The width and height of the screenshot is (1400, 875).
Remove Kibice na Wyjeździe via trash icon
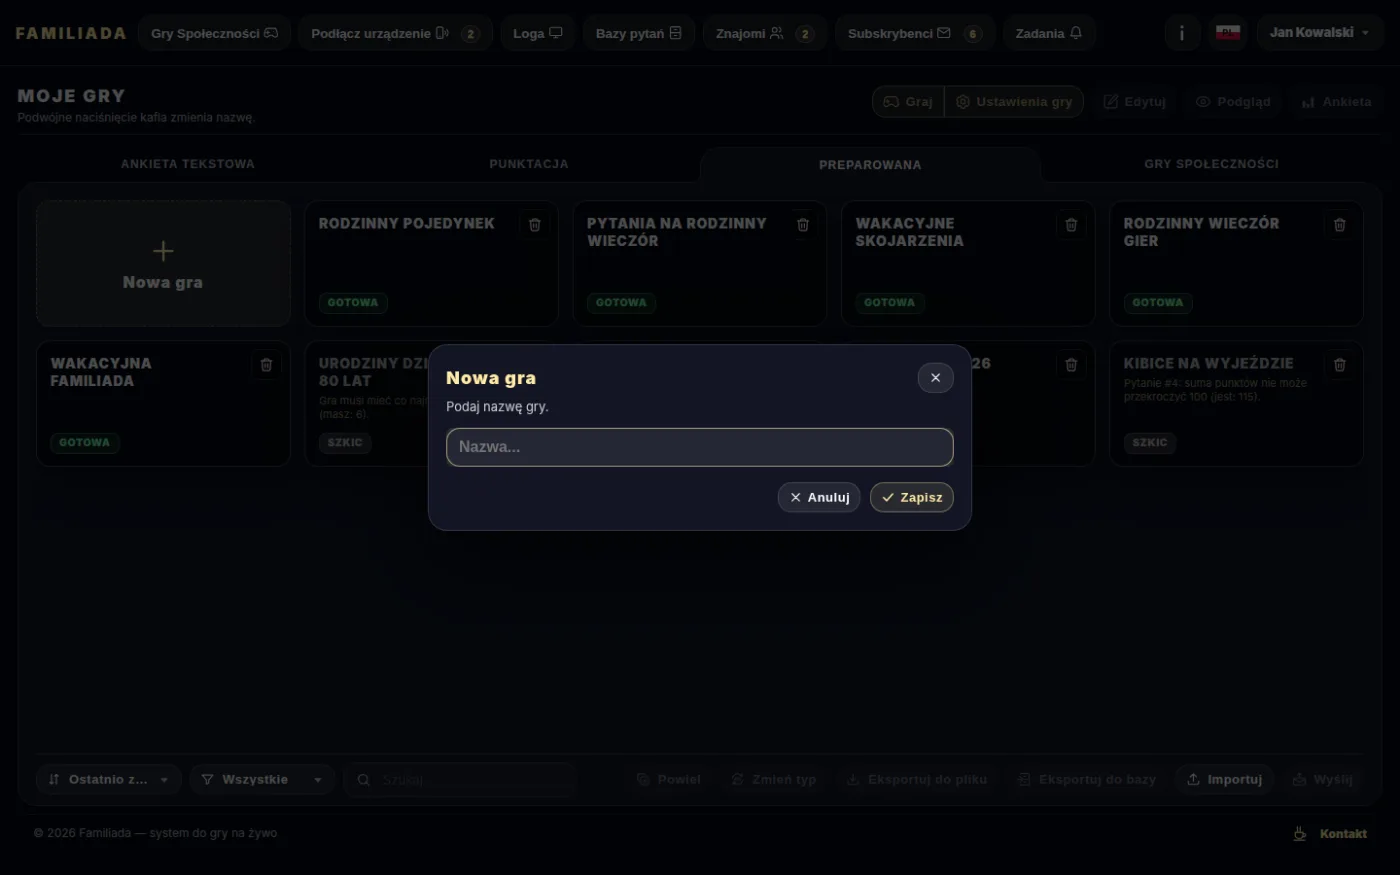click(x=1339, y=365)
